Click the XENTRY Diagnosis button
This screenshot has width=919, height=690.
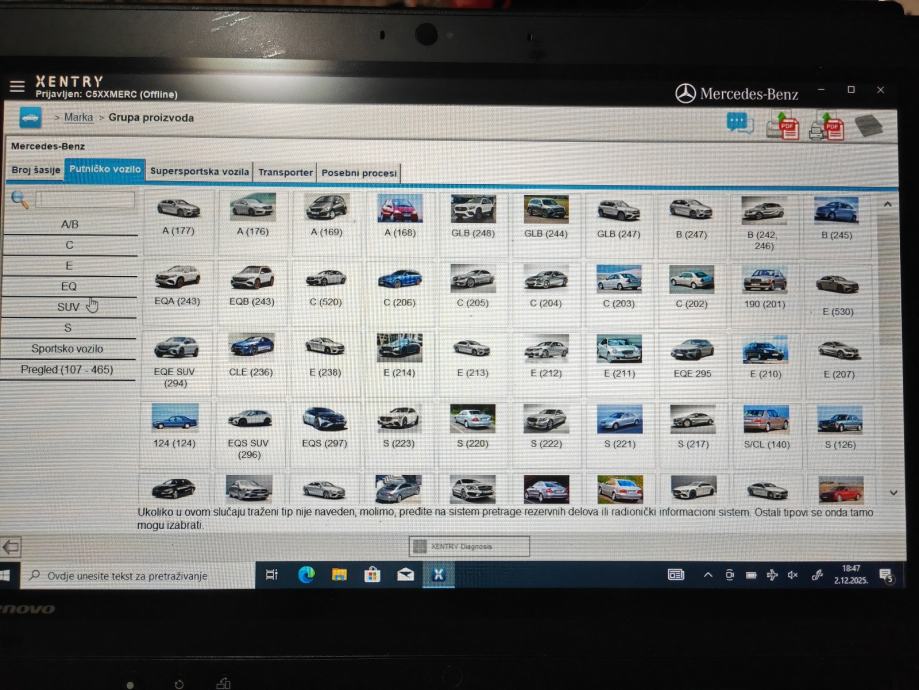click(x=469, y=546)
